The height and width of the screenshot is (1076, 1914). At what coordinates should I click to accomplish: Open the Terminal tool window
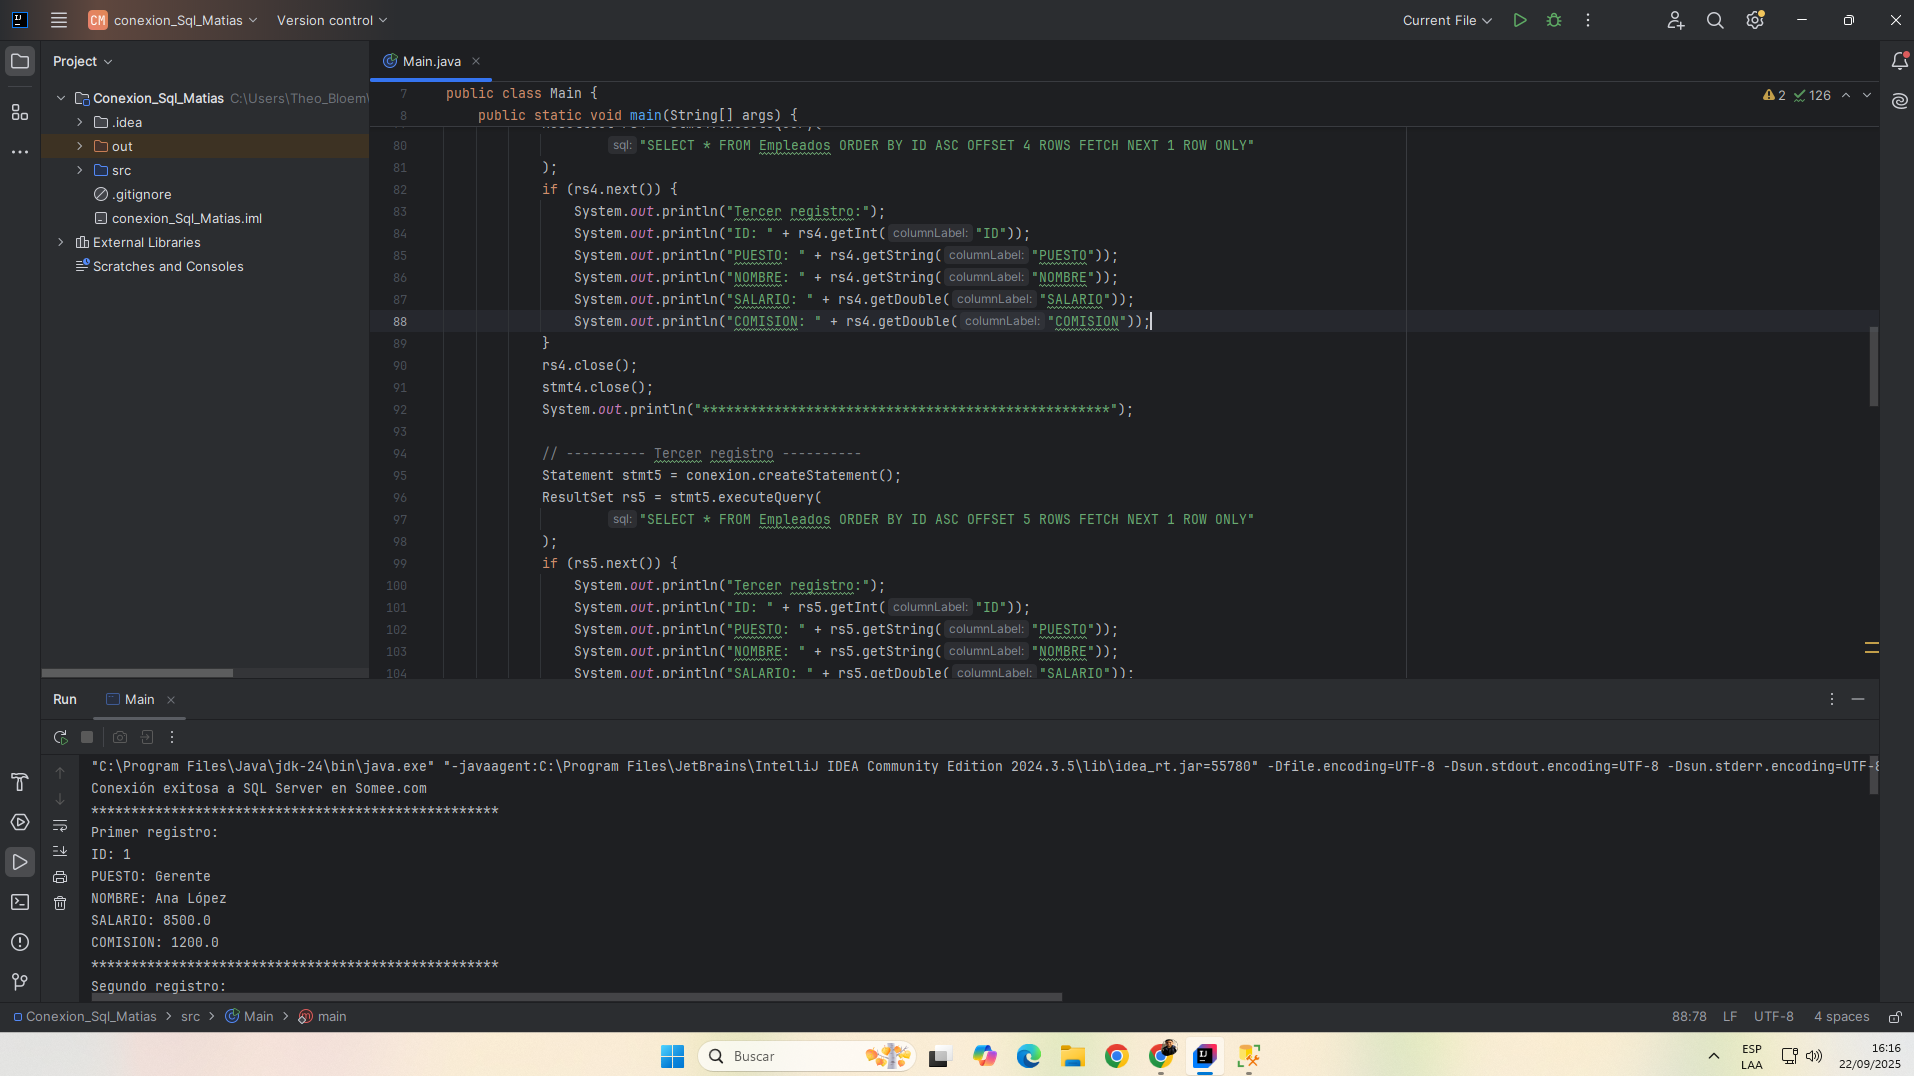pos(19,902)
